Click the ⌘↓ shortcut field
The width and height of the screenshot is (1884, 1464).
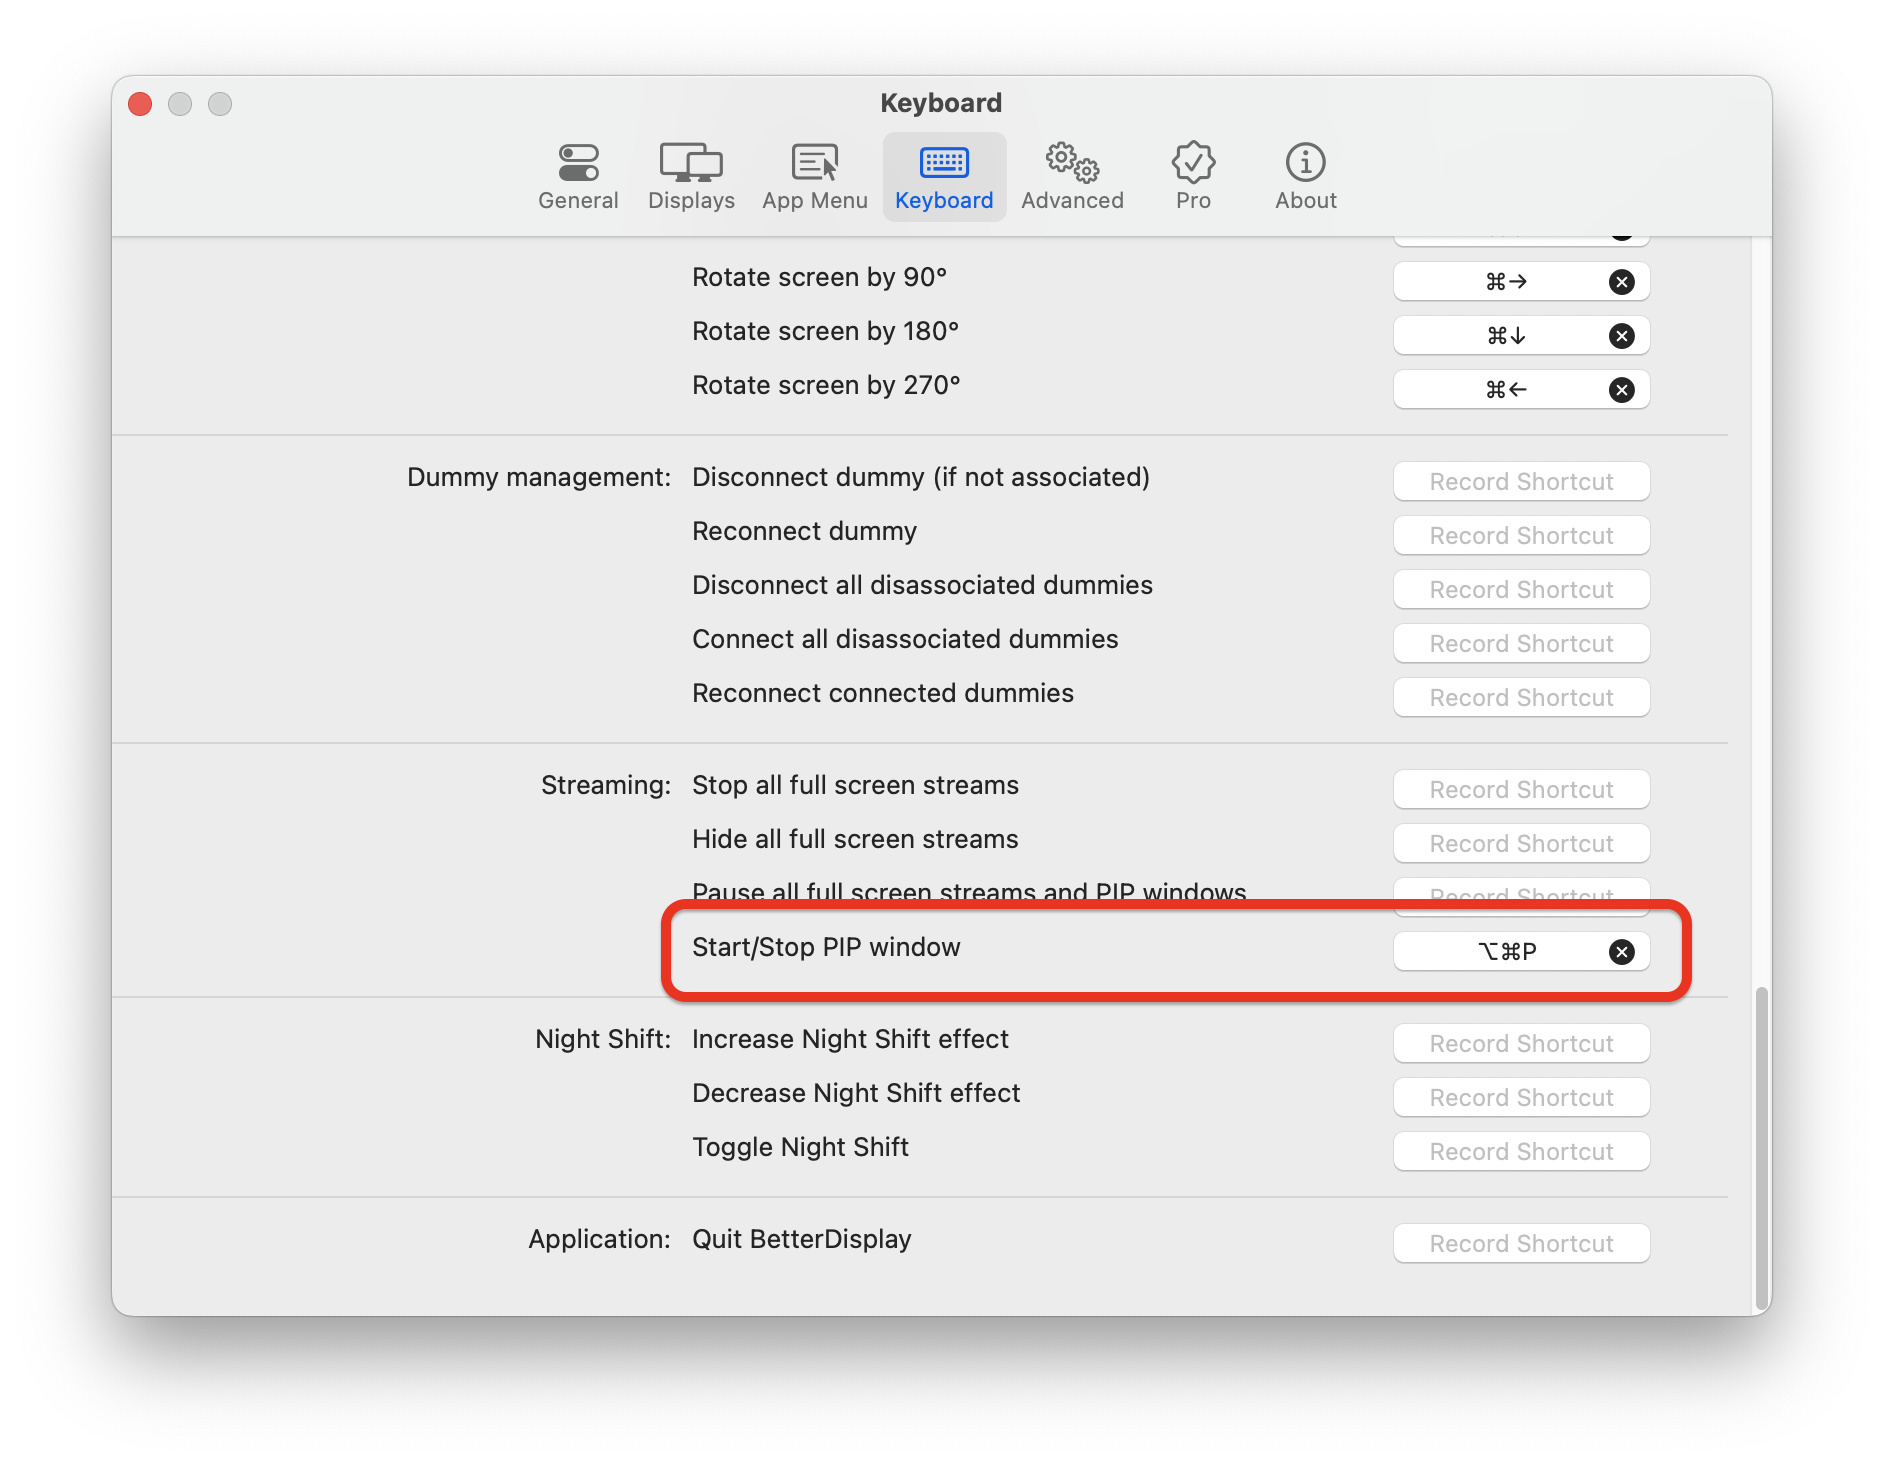coord(1500,335)
